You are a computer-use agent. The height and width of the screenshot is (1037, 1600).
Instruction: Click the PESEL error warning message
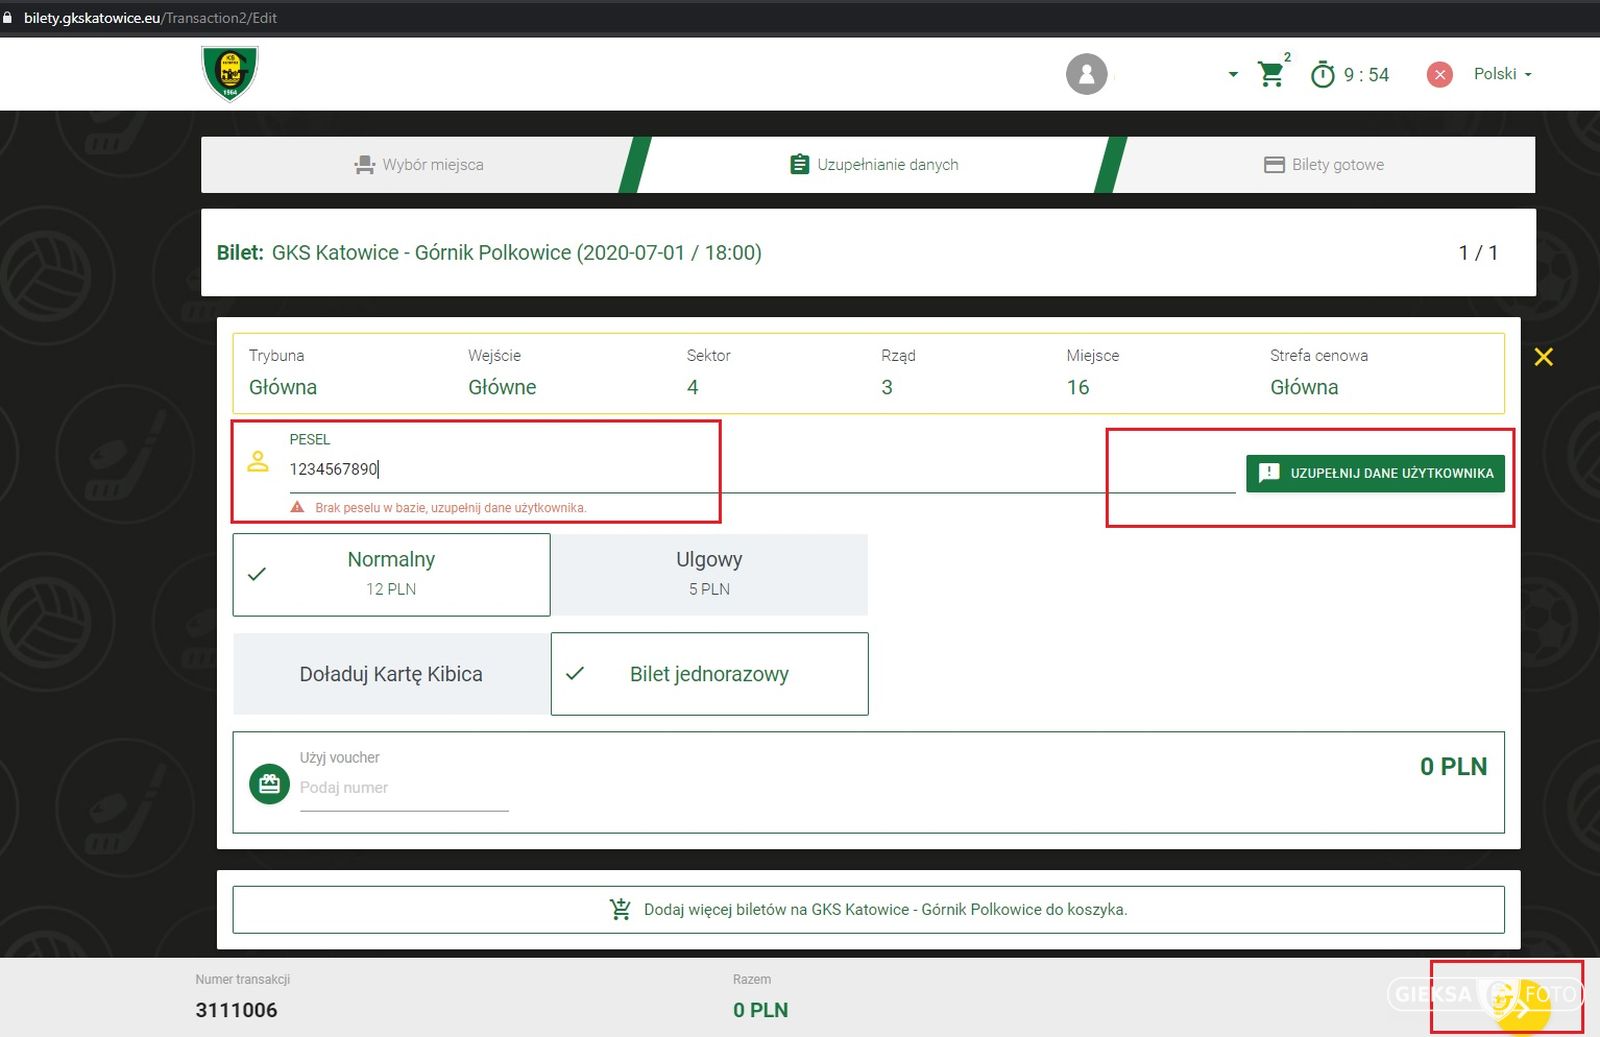(x=438, y=508)
